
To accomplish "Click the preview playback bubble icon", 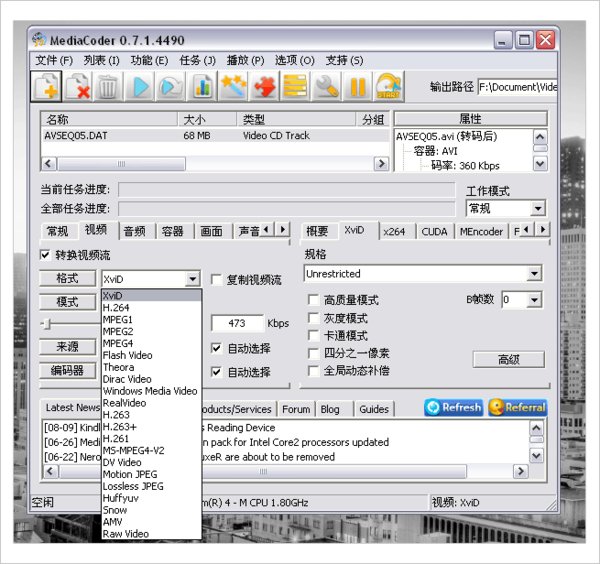I will pos(171,87).
